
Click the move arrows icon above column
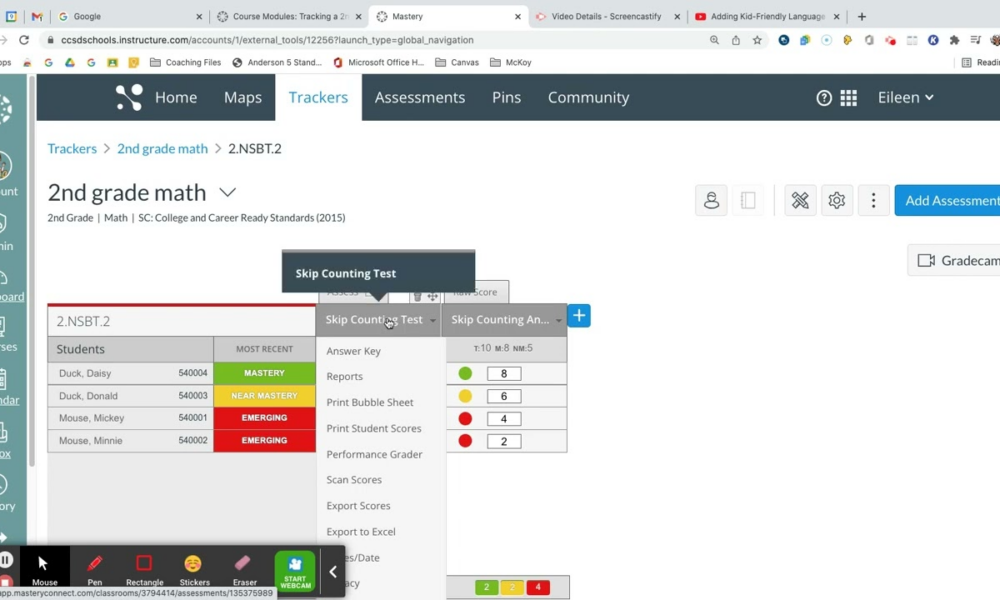point(433,296)
